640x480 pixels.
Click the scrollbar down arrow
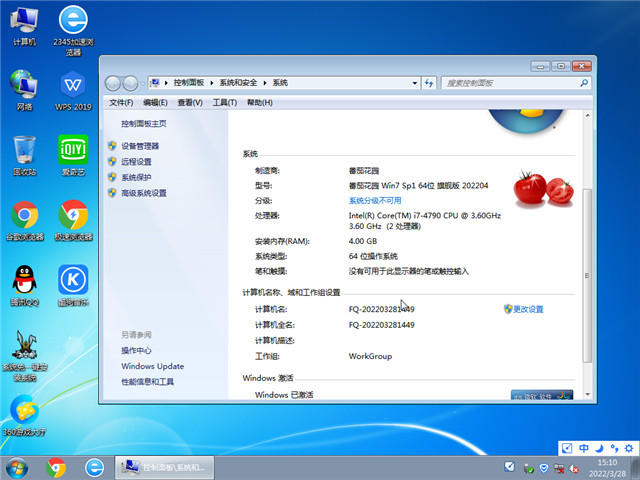tap(587, 394)
